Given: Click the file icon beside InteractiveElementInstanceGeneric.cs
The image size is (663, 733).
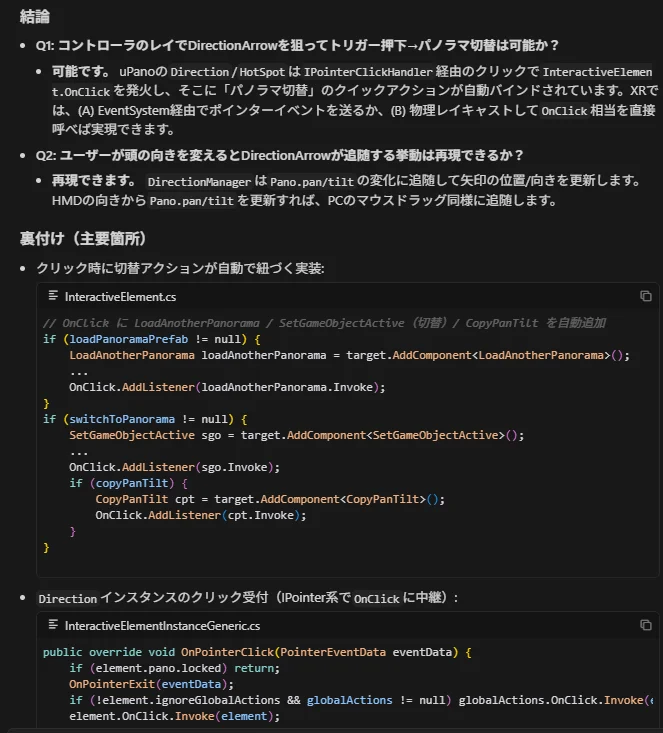Looking at the screenshot, I should tap(53, 625).
